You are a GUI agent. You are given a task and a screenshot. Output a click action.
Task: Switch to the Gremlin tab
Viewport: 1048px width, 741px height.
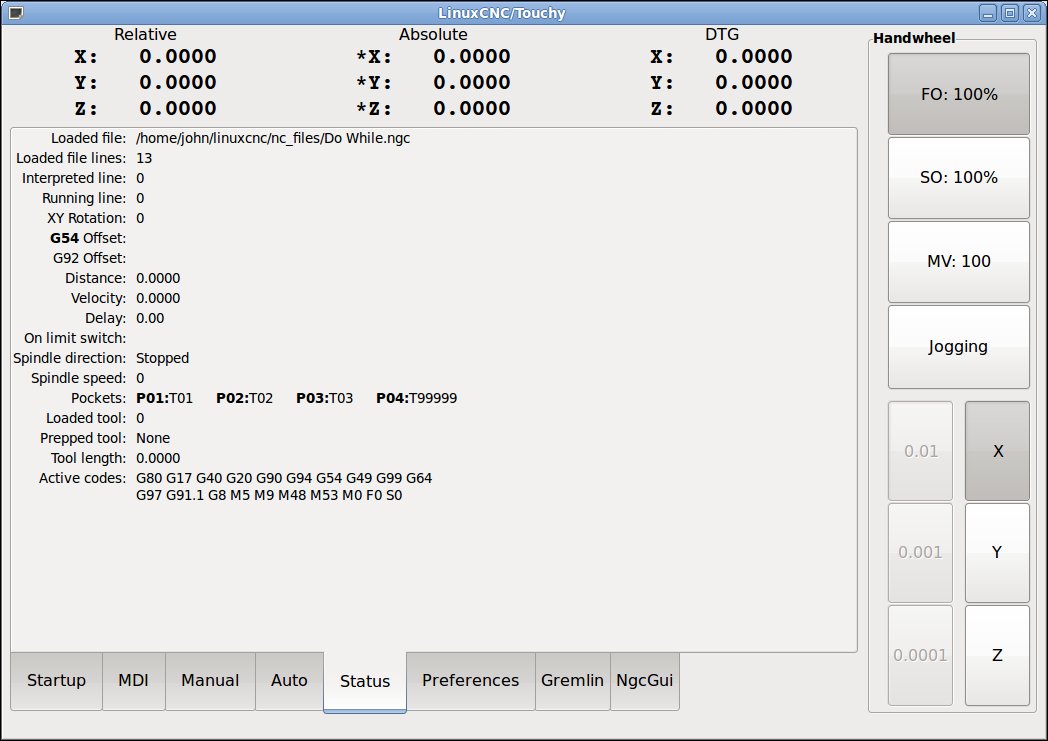[x=572, y=681]
